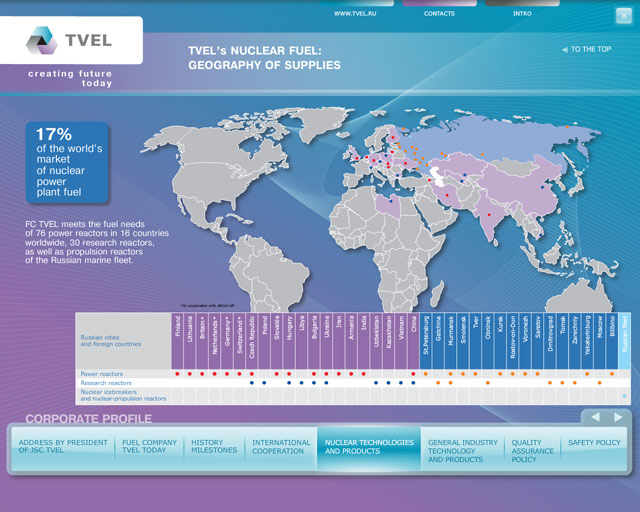
Task: Click the red Power reactors dot for Finland
Action: (178, 374)
